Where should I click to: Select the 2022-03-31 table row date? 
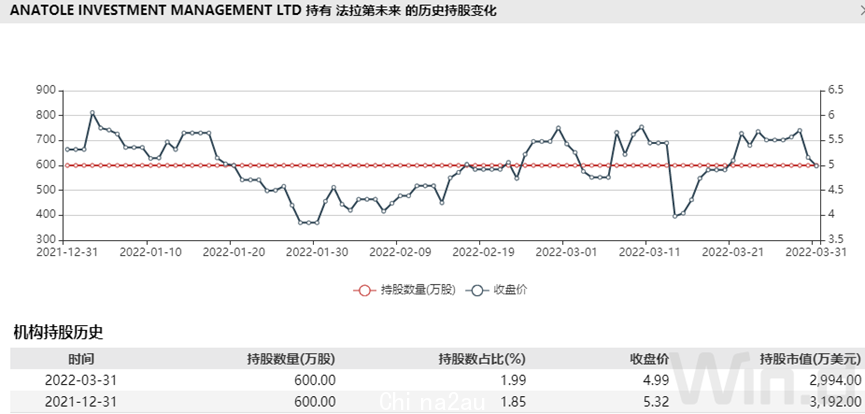click(81, 380)
